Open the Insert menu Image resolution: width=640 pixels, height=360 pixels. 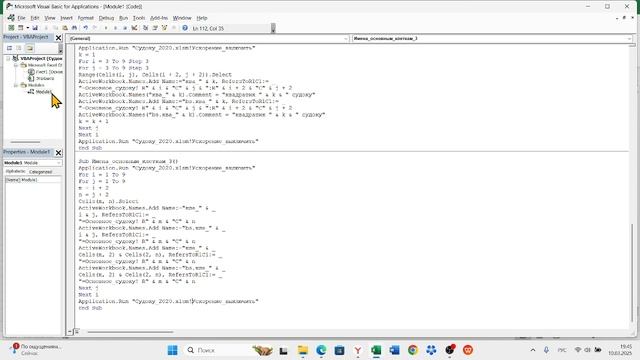pos(67,18)
